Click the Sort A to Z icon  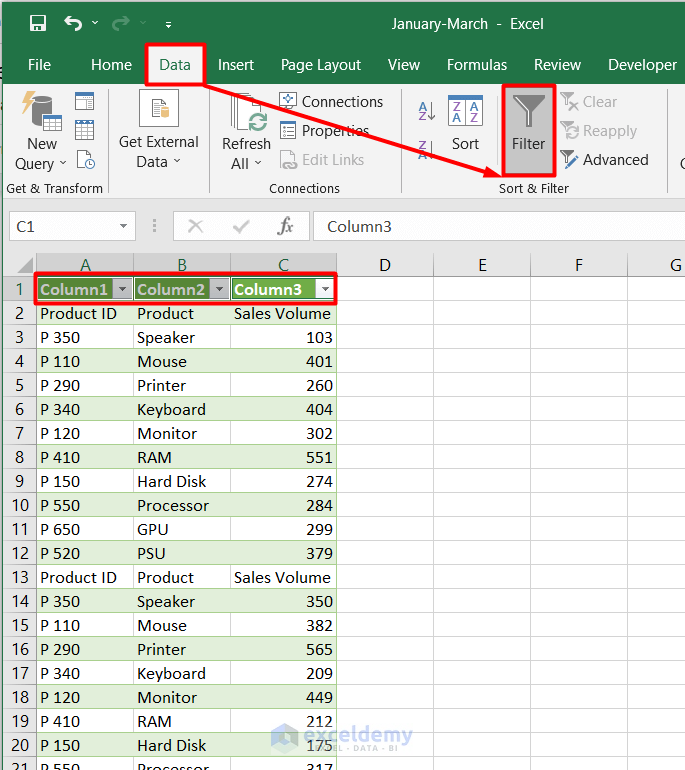[x=426, y=112]
